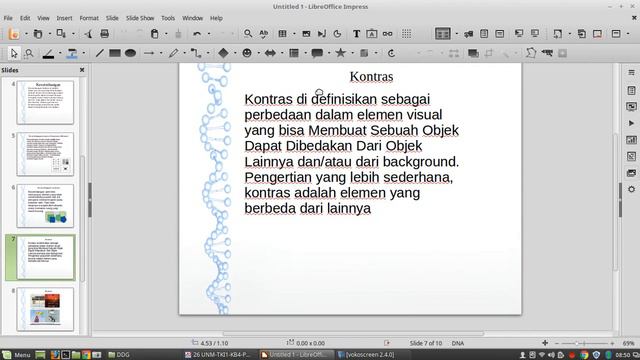Open Line Color dropdown arrow
The width and height of the screenshot is (640, 360).
tap(60, 53)
